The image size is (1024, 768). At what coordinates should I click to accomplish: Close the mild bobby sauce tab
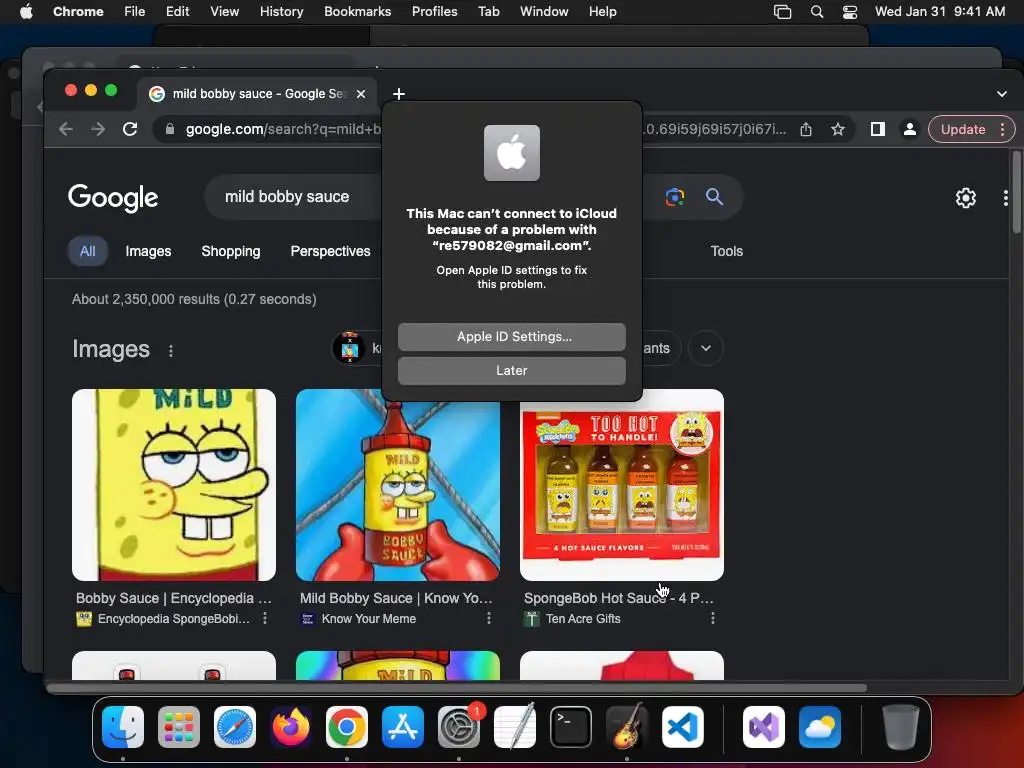pos(360,94)
